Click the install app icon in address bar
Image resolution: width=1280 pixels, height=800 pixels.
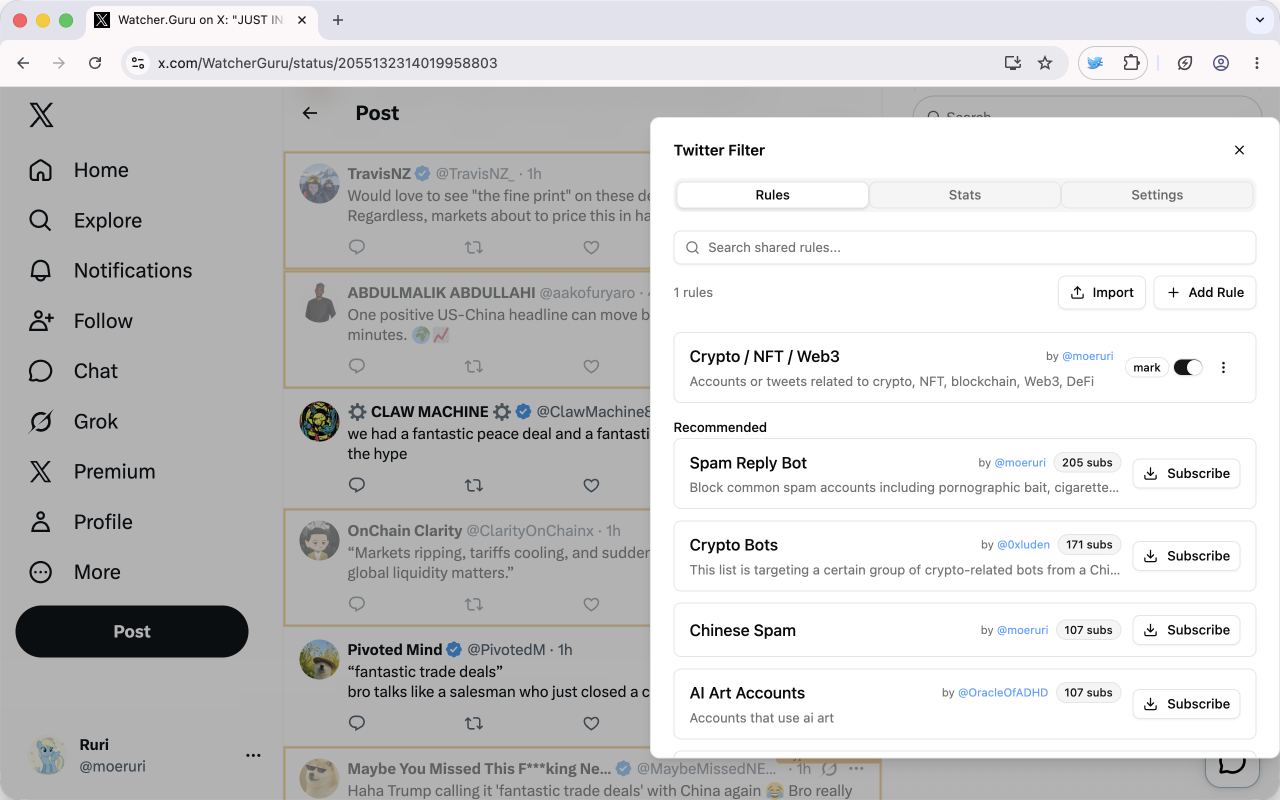(1013, 63)
